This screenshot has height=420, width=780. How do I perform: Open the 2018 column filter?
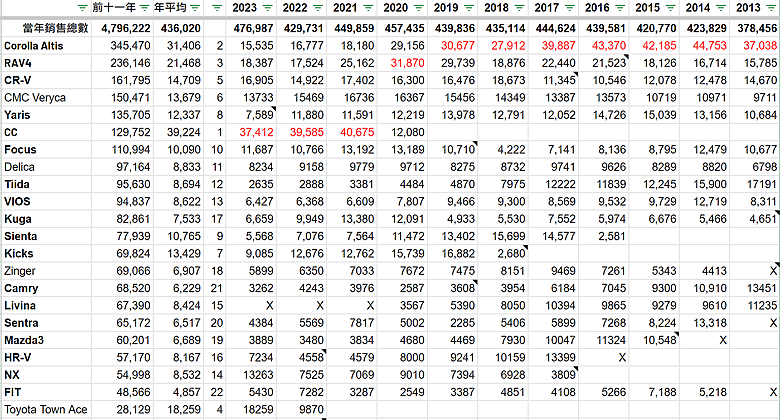(519, 8)
